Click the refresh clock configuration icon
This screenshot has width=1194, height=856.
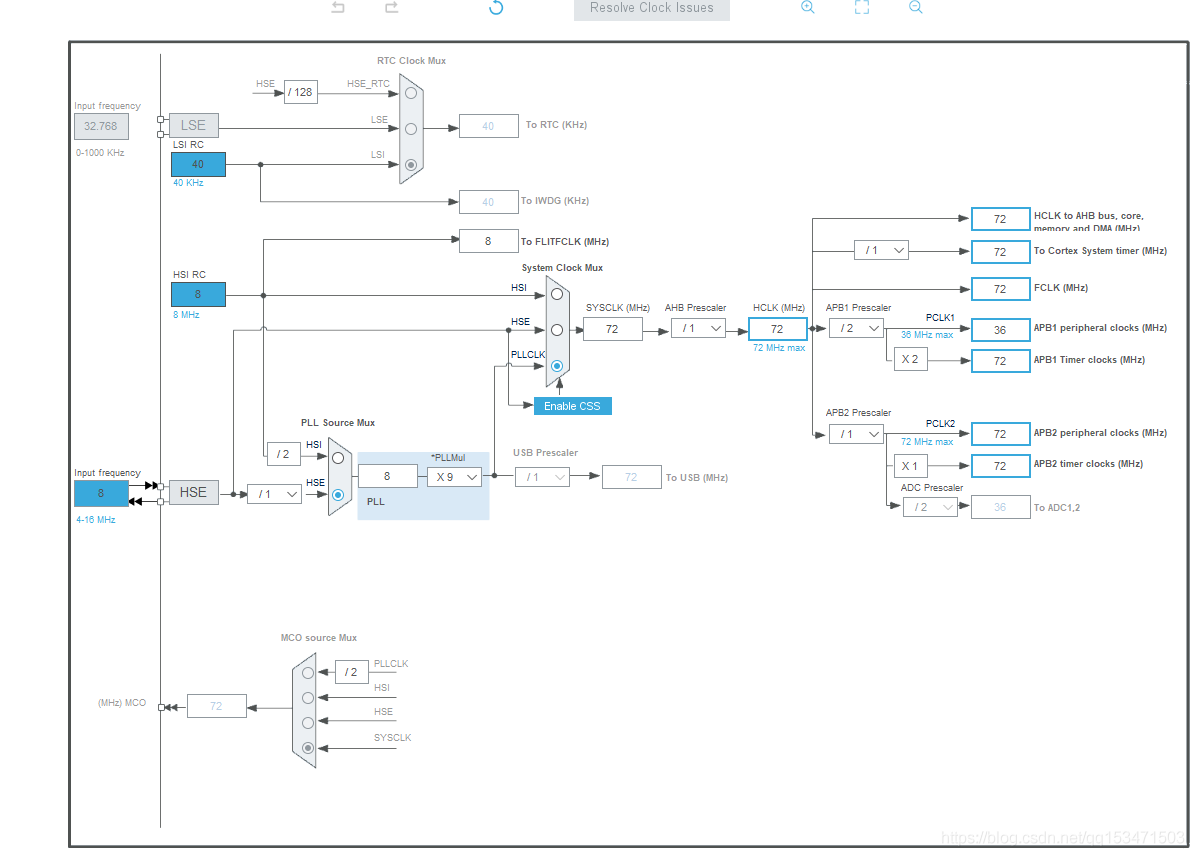point(496,8)
